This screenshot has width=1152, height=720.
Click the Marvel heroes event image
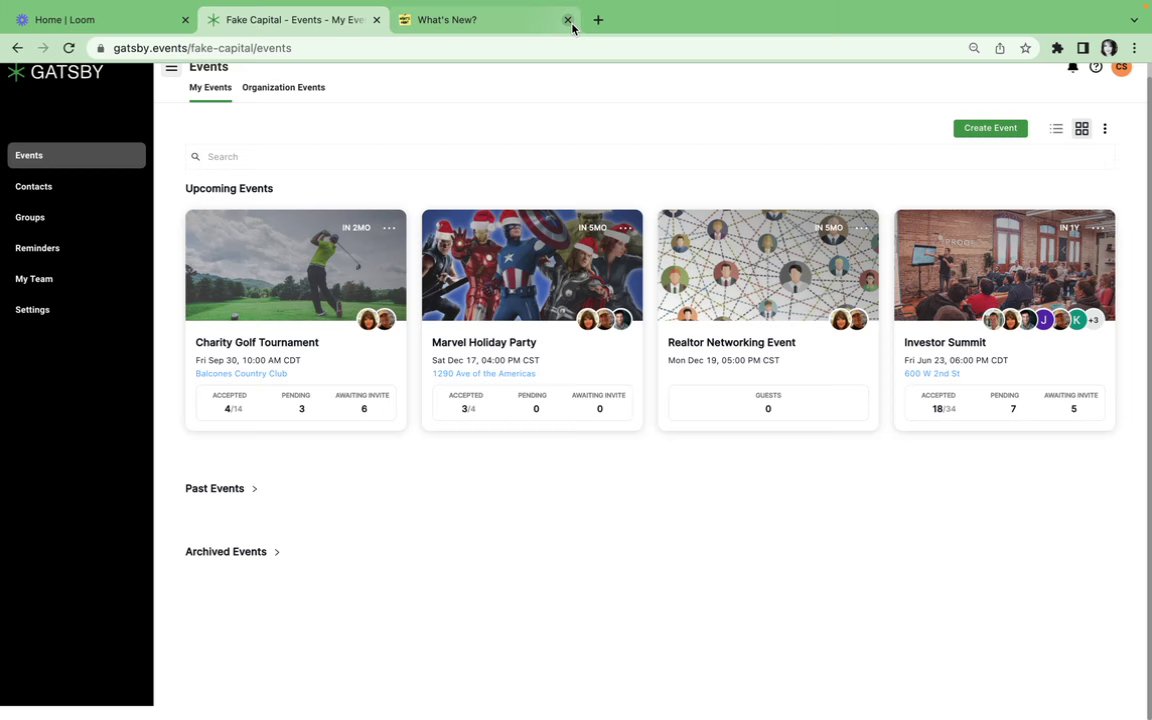coord(532,265)
